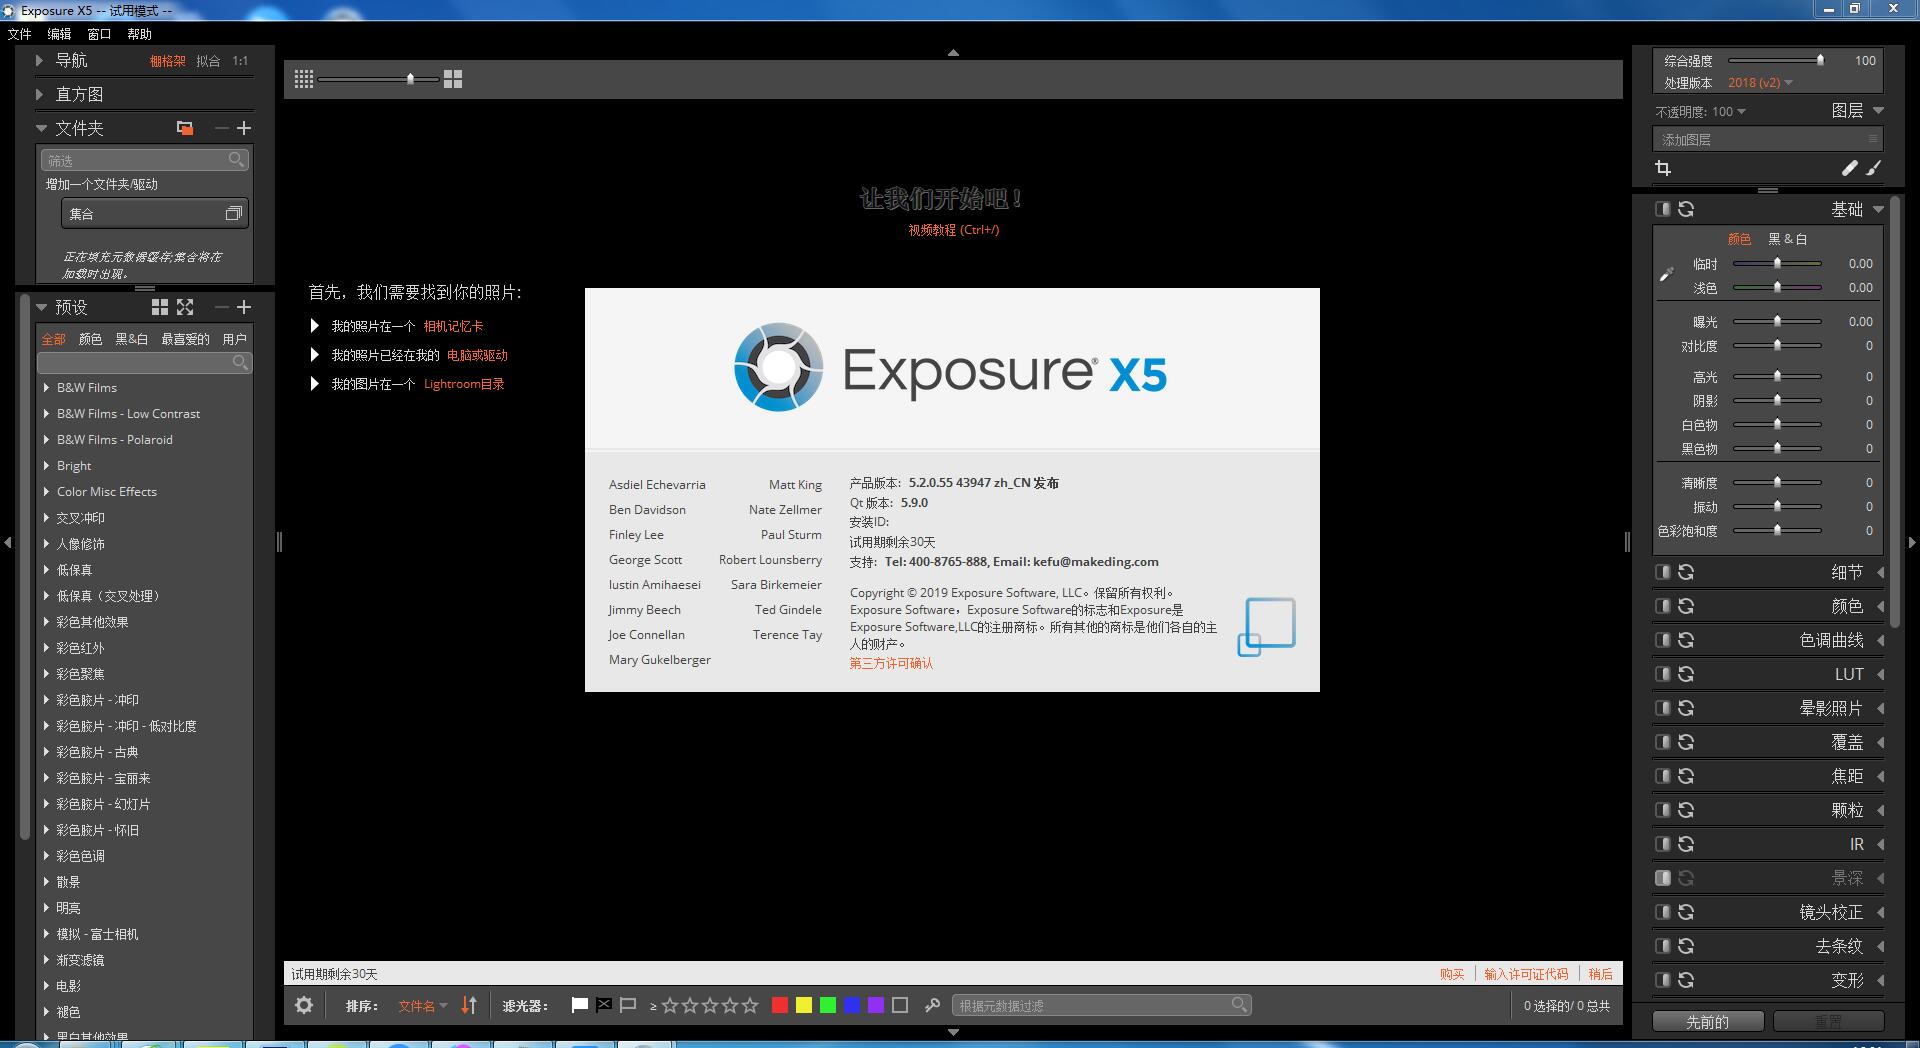The height and width of the screenshot is (1048, 1920).
Task: Expand presets panel to full screen
Action: [x=185, y=307]
